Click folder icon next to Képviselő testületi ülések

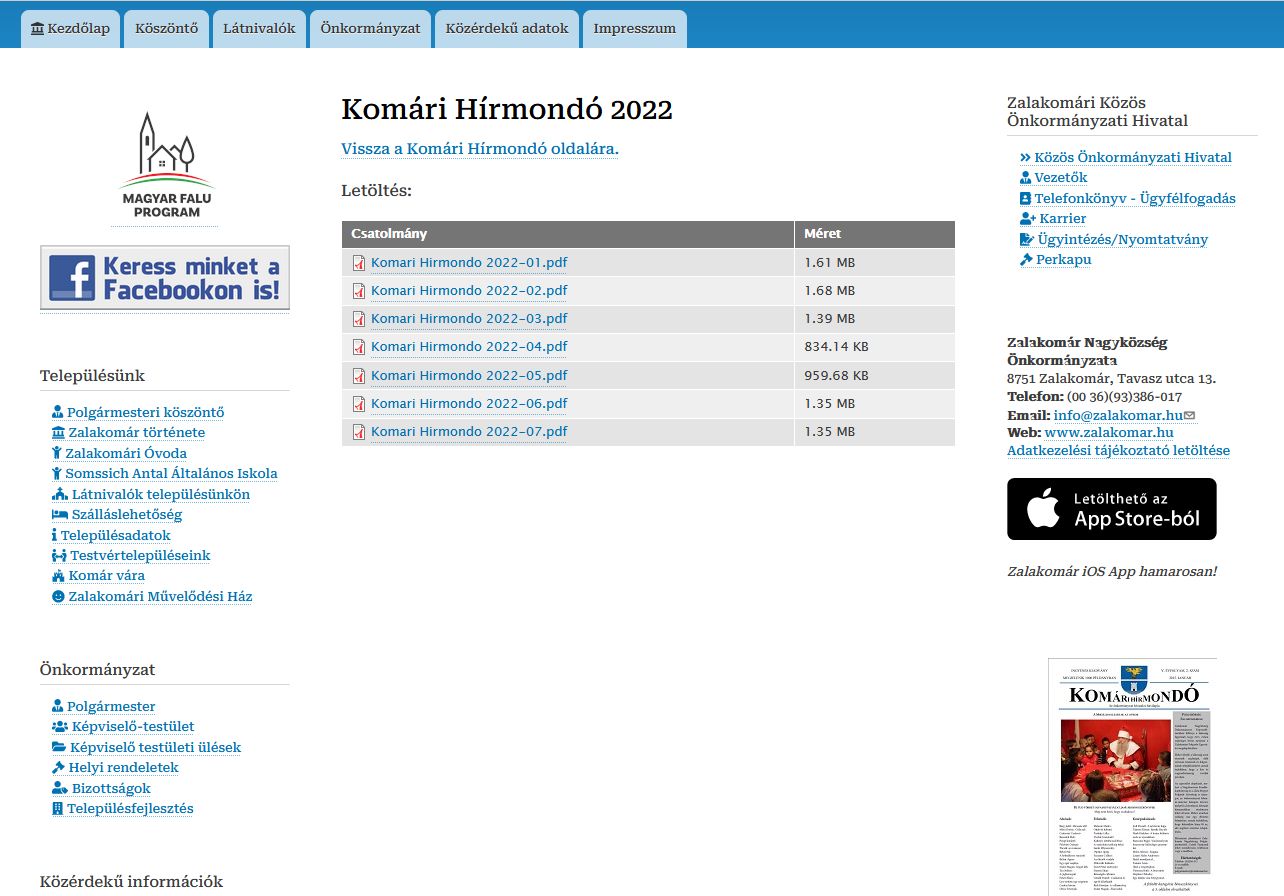click(59, 748)
